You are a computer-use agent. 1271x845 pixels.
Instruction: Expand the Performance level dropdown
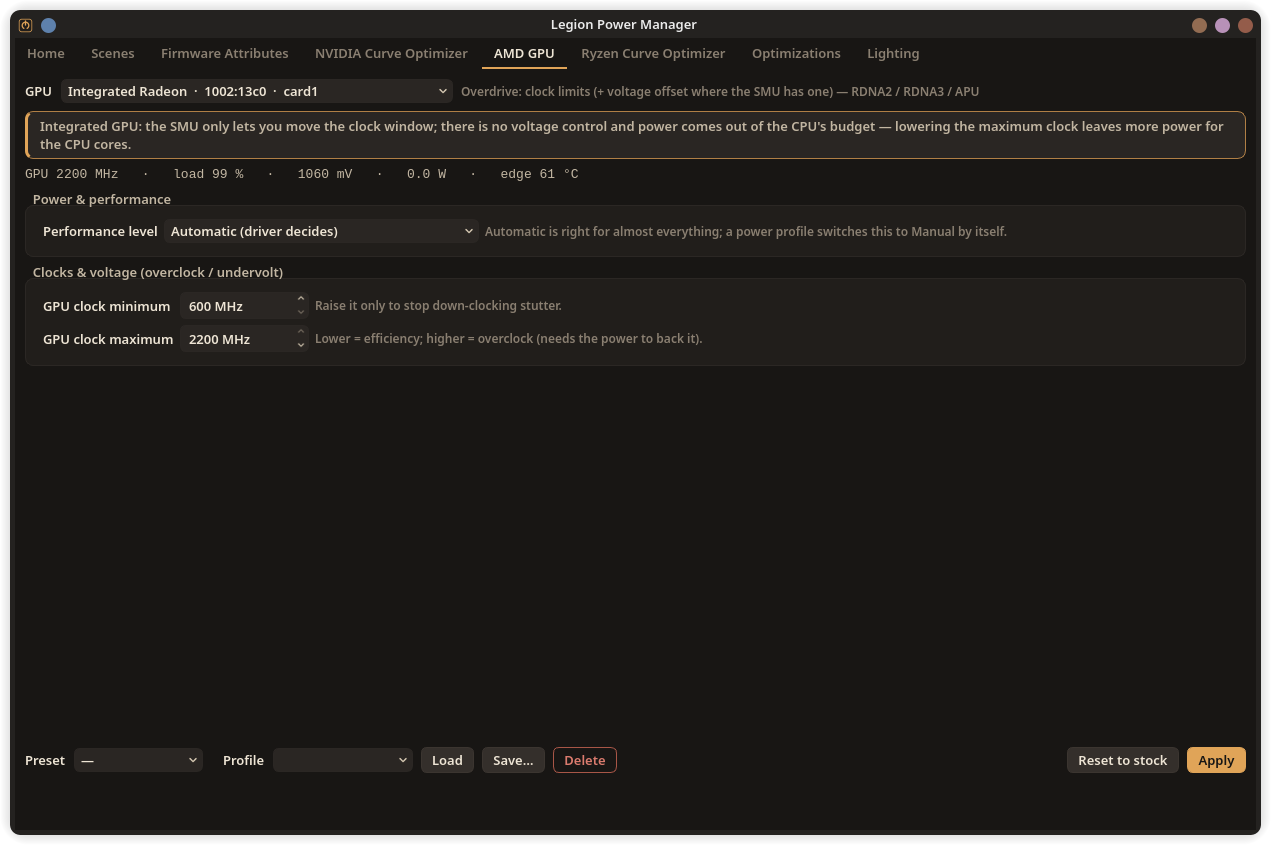tap(321, 231)
